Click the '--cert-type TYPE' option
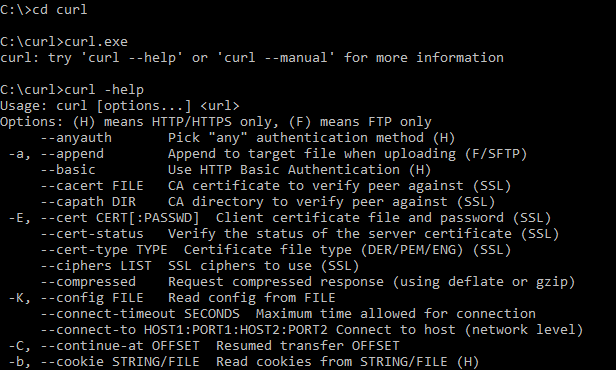616x370 pixels. 104,250
